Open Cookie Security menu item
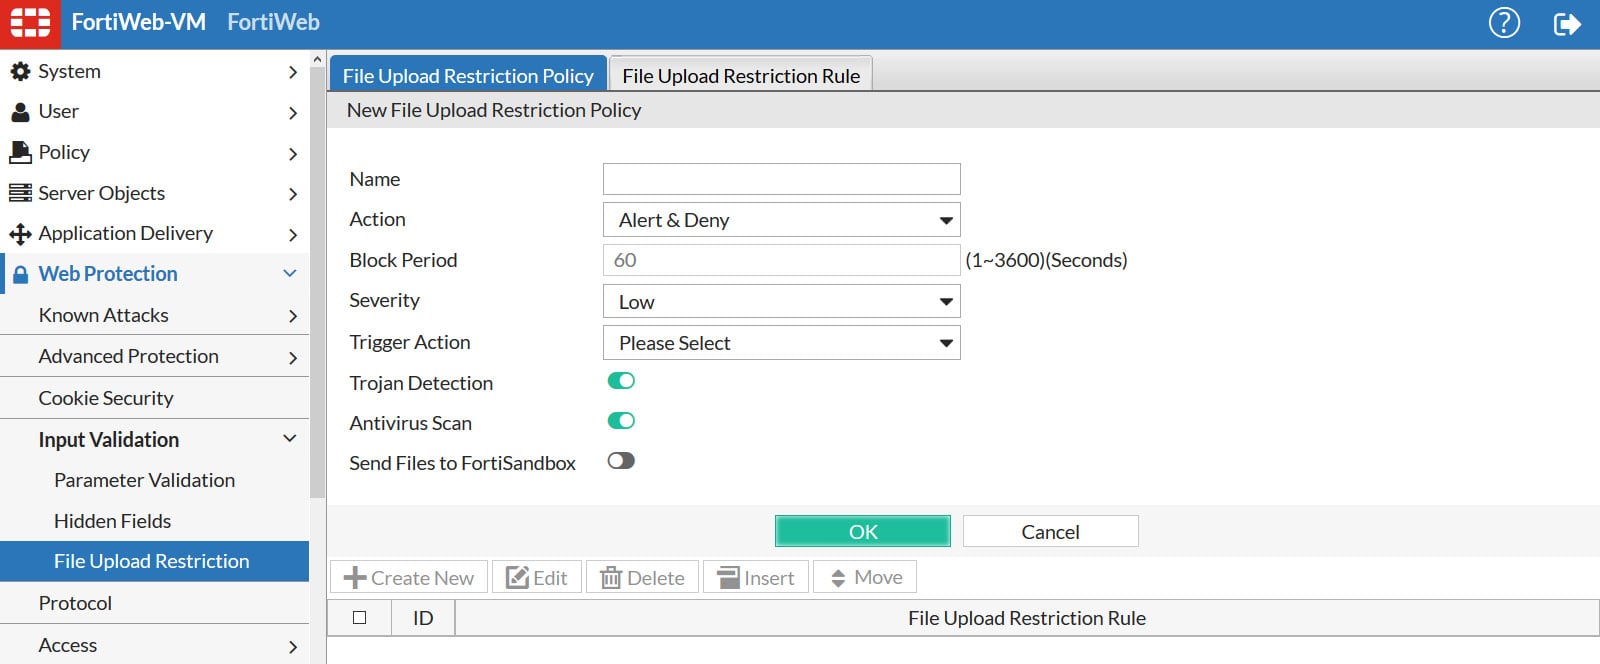Image resolution: width=1600 pixels, height=664 pixels. click(x=154, y=398)
